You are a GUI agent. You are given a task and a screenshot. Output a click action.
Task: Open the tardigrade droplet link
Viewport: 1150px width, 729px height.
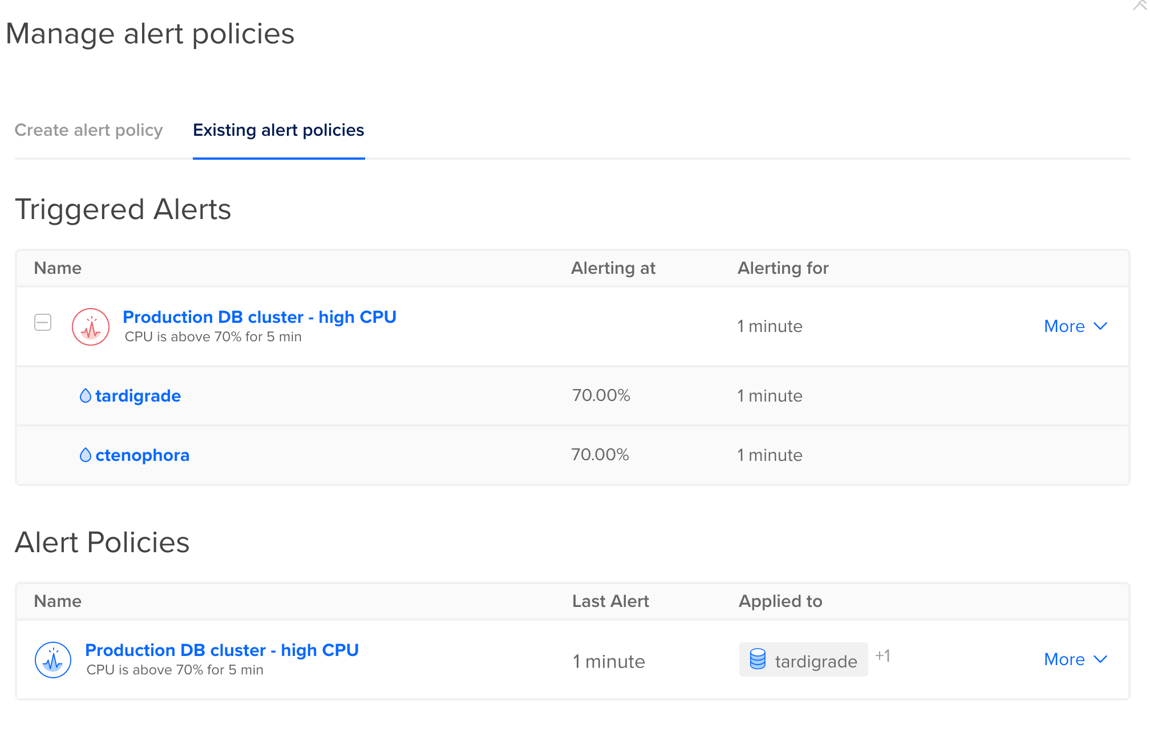pyautogui.click(x=138, y=396)
